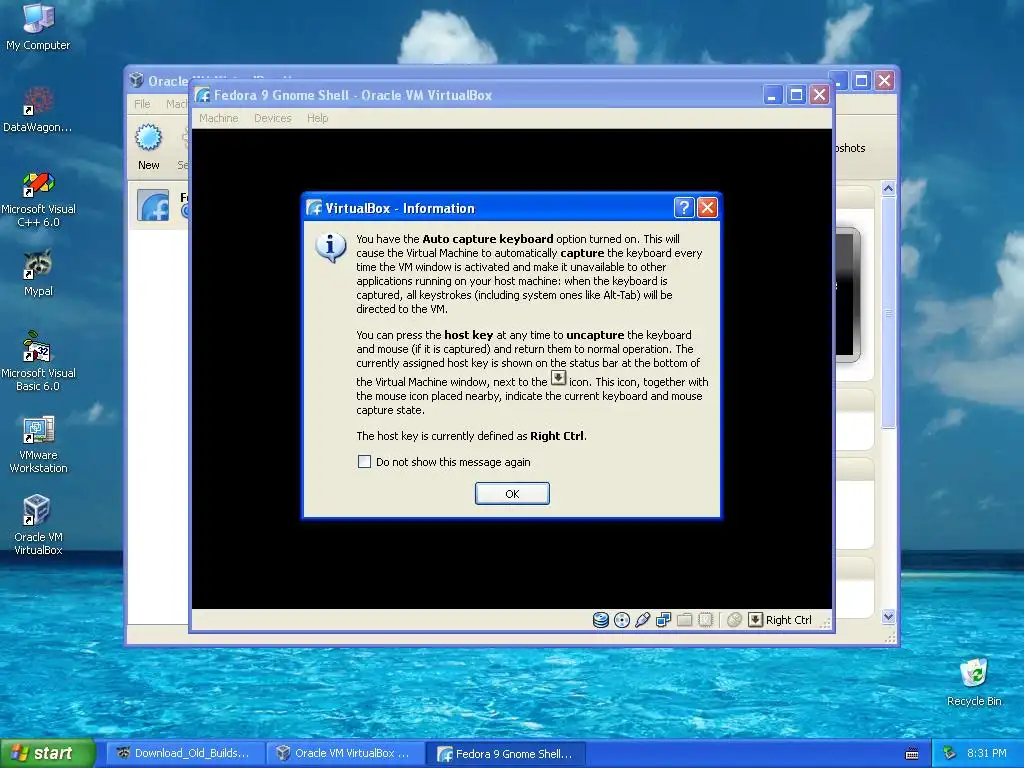Select the Fedora VM icon in Manager list

coord(153,205)
